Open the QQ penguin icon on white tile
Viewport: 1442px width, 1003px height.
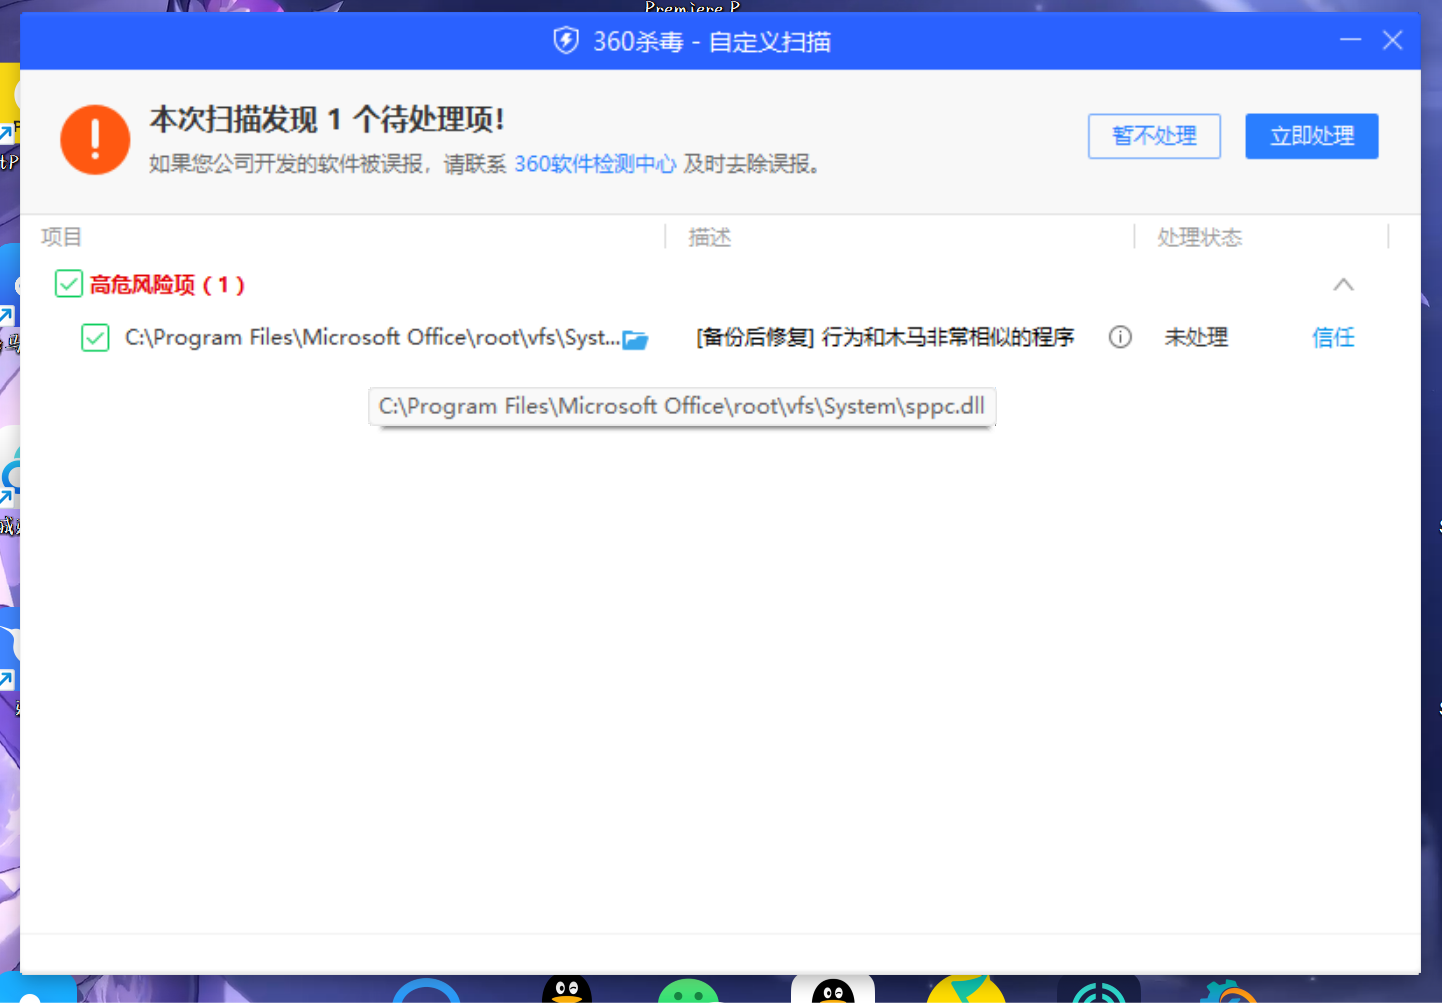tap(832, 990)
